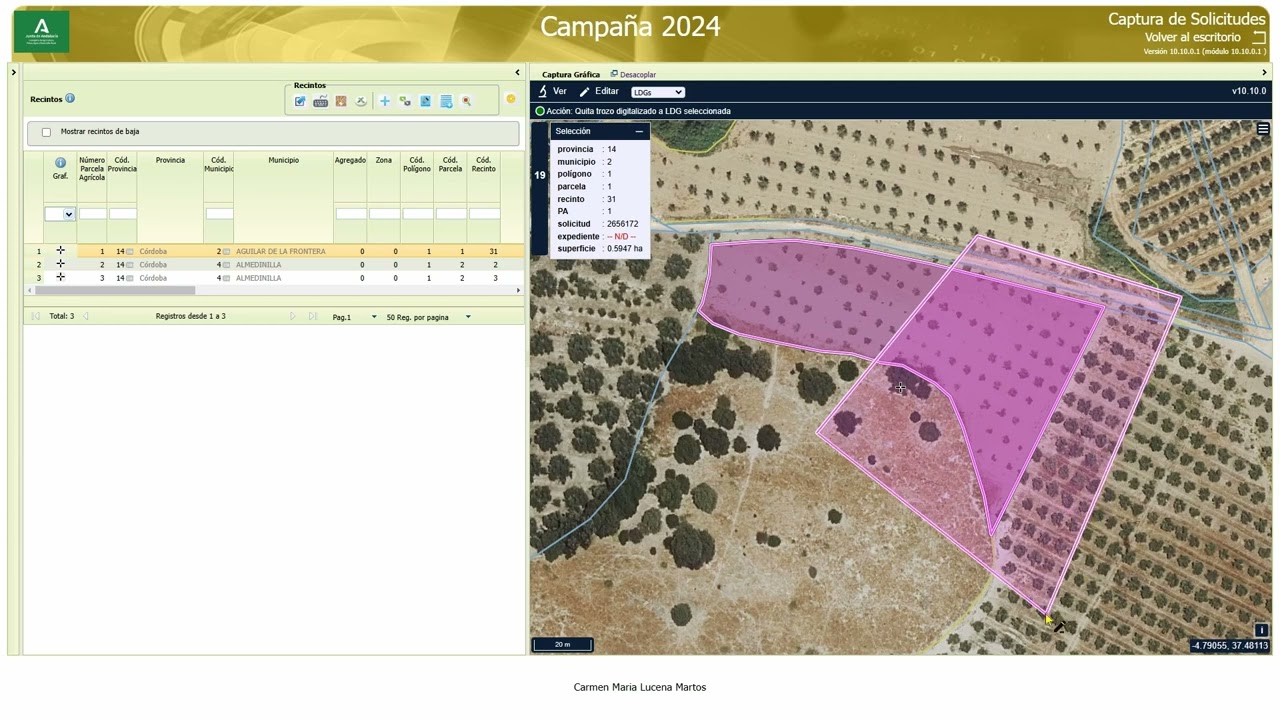The width and height of the screenshot is (1280, 720).
Task: Click the Municipio column header
Action: pos(283,160)
